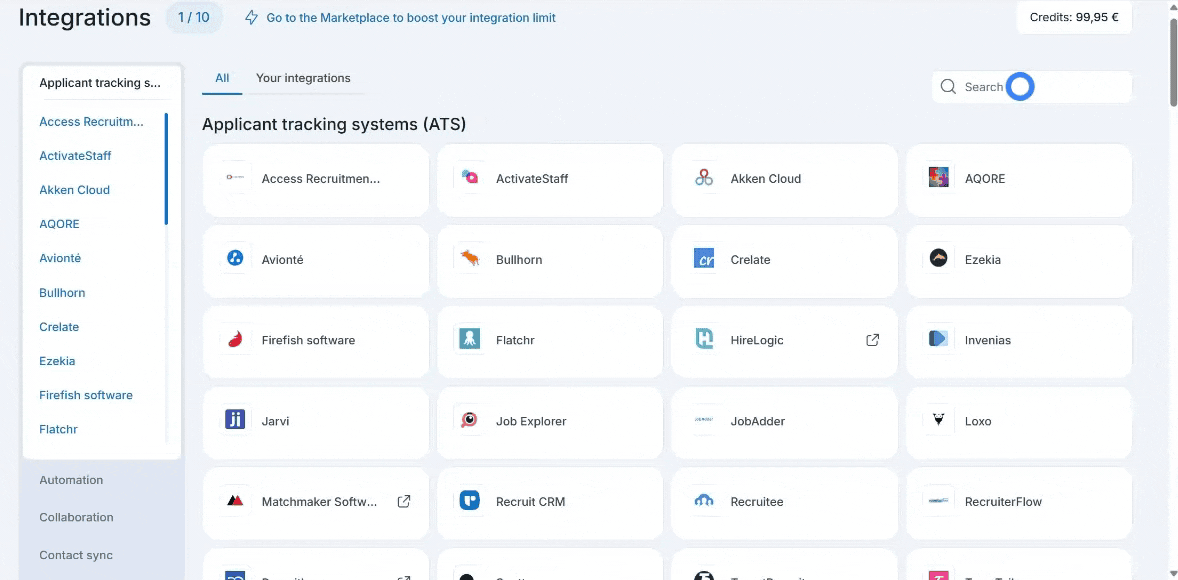1178x580 pixels.
Task: Click the 'Jarvi' card name text
Action: [x=275, y=421]
